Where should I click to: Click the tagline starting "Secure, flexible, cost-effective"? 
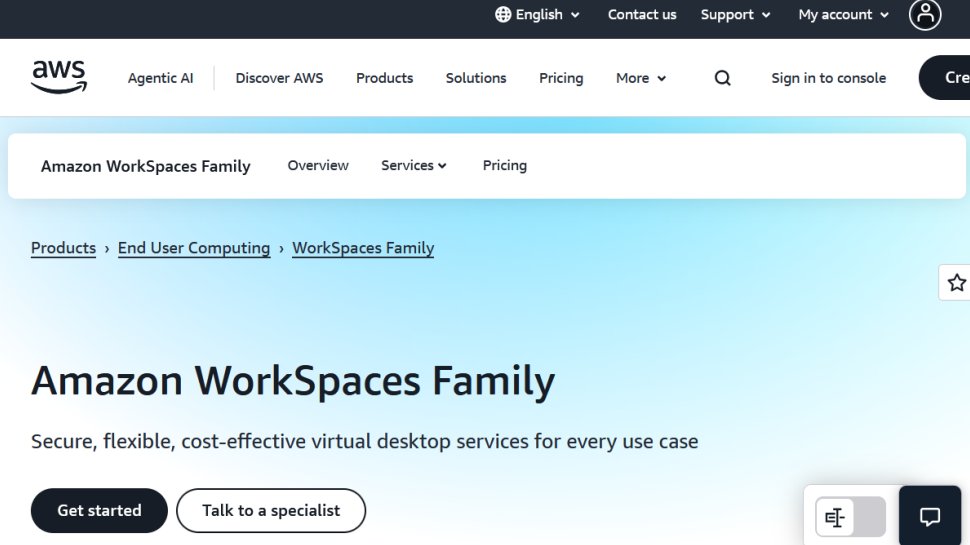364,441
